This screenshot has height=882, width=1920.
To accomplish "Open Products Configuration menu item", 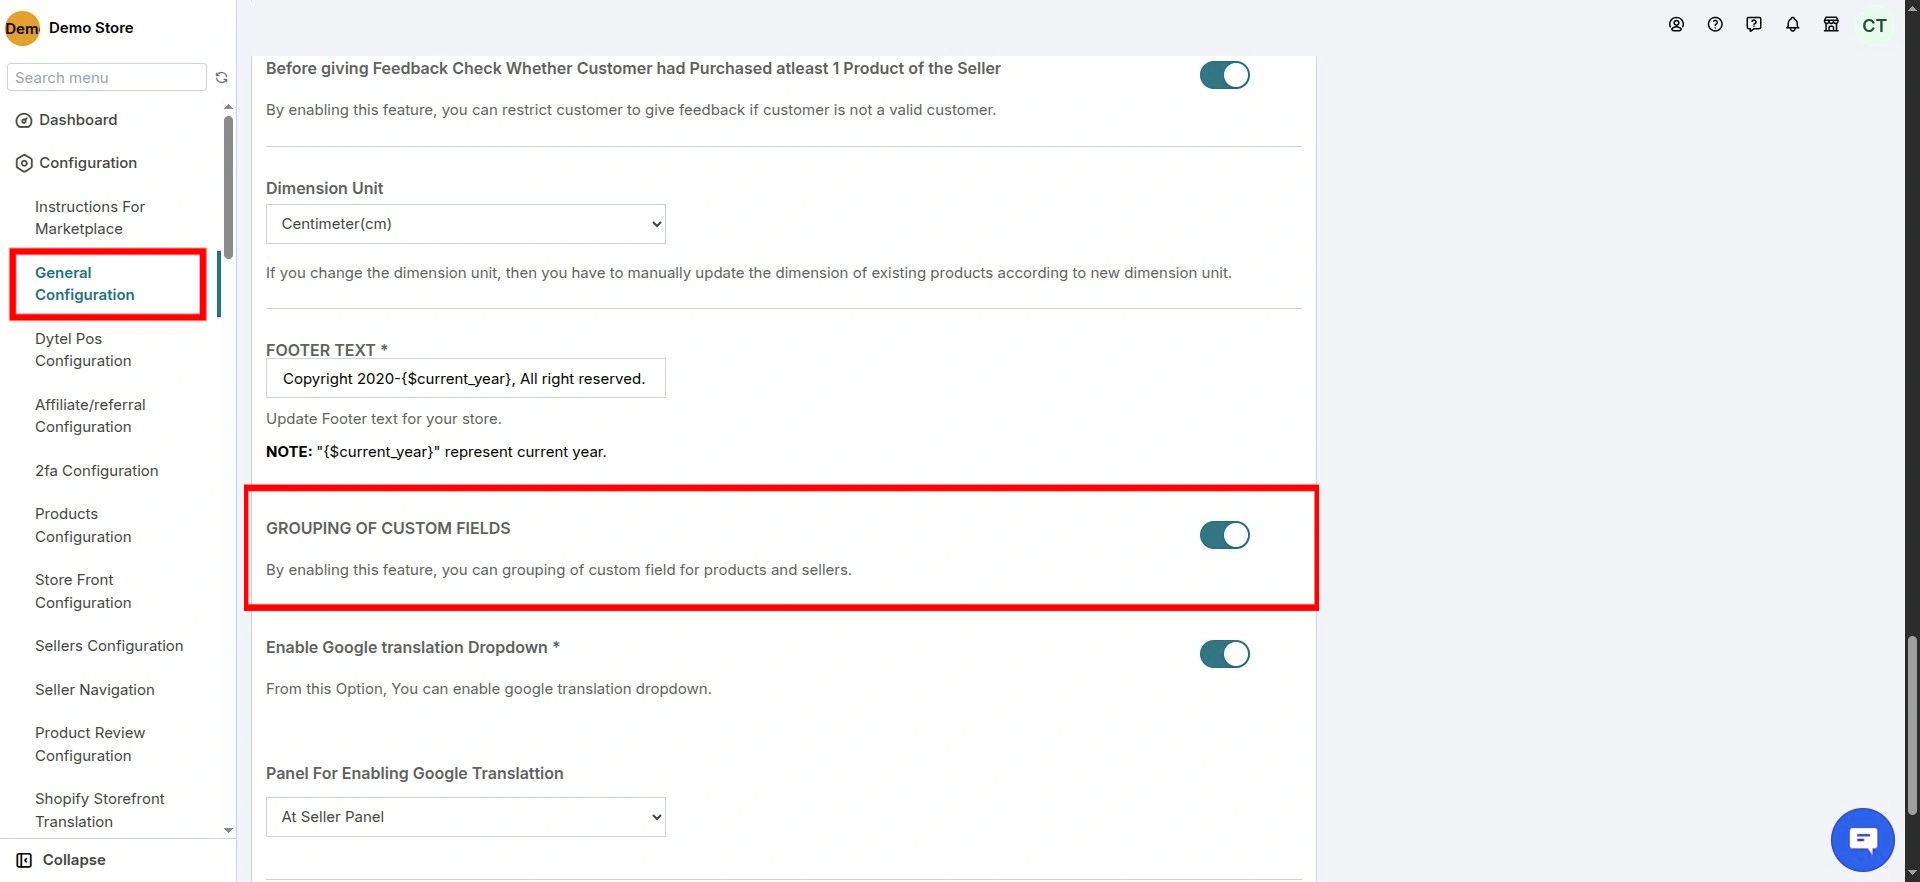I will pos(83,525).
